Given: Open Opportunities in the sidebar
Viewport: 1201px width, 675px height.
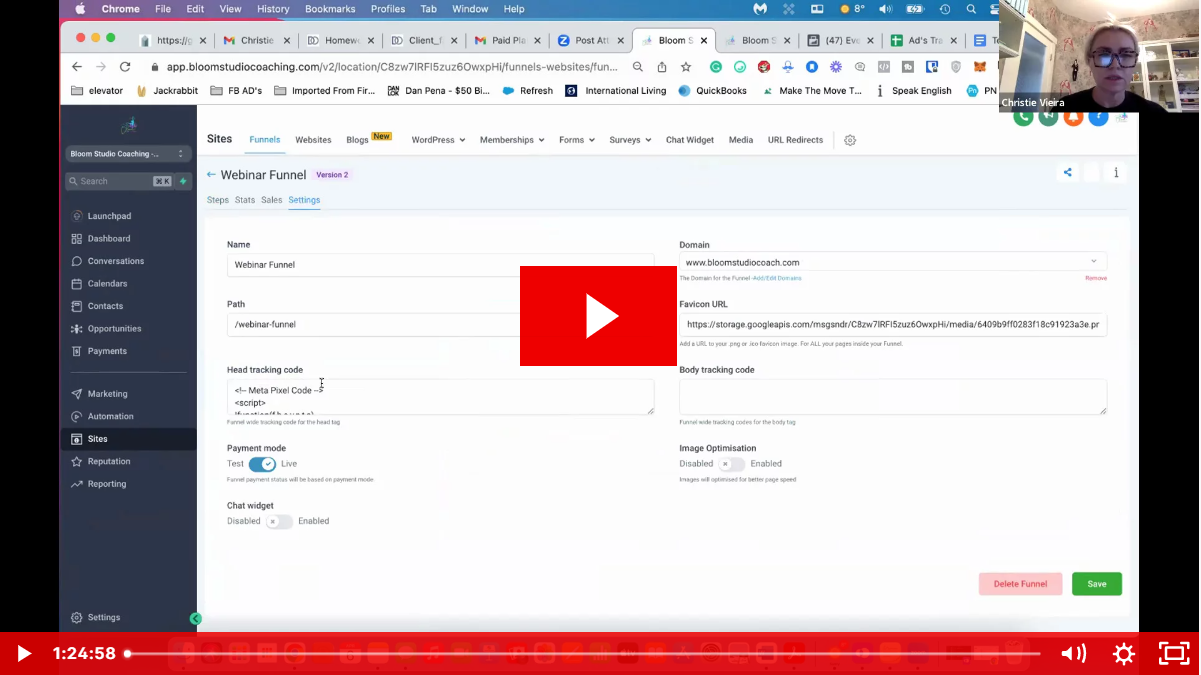Looking at the screenshot, I should (x=114, y=329).
